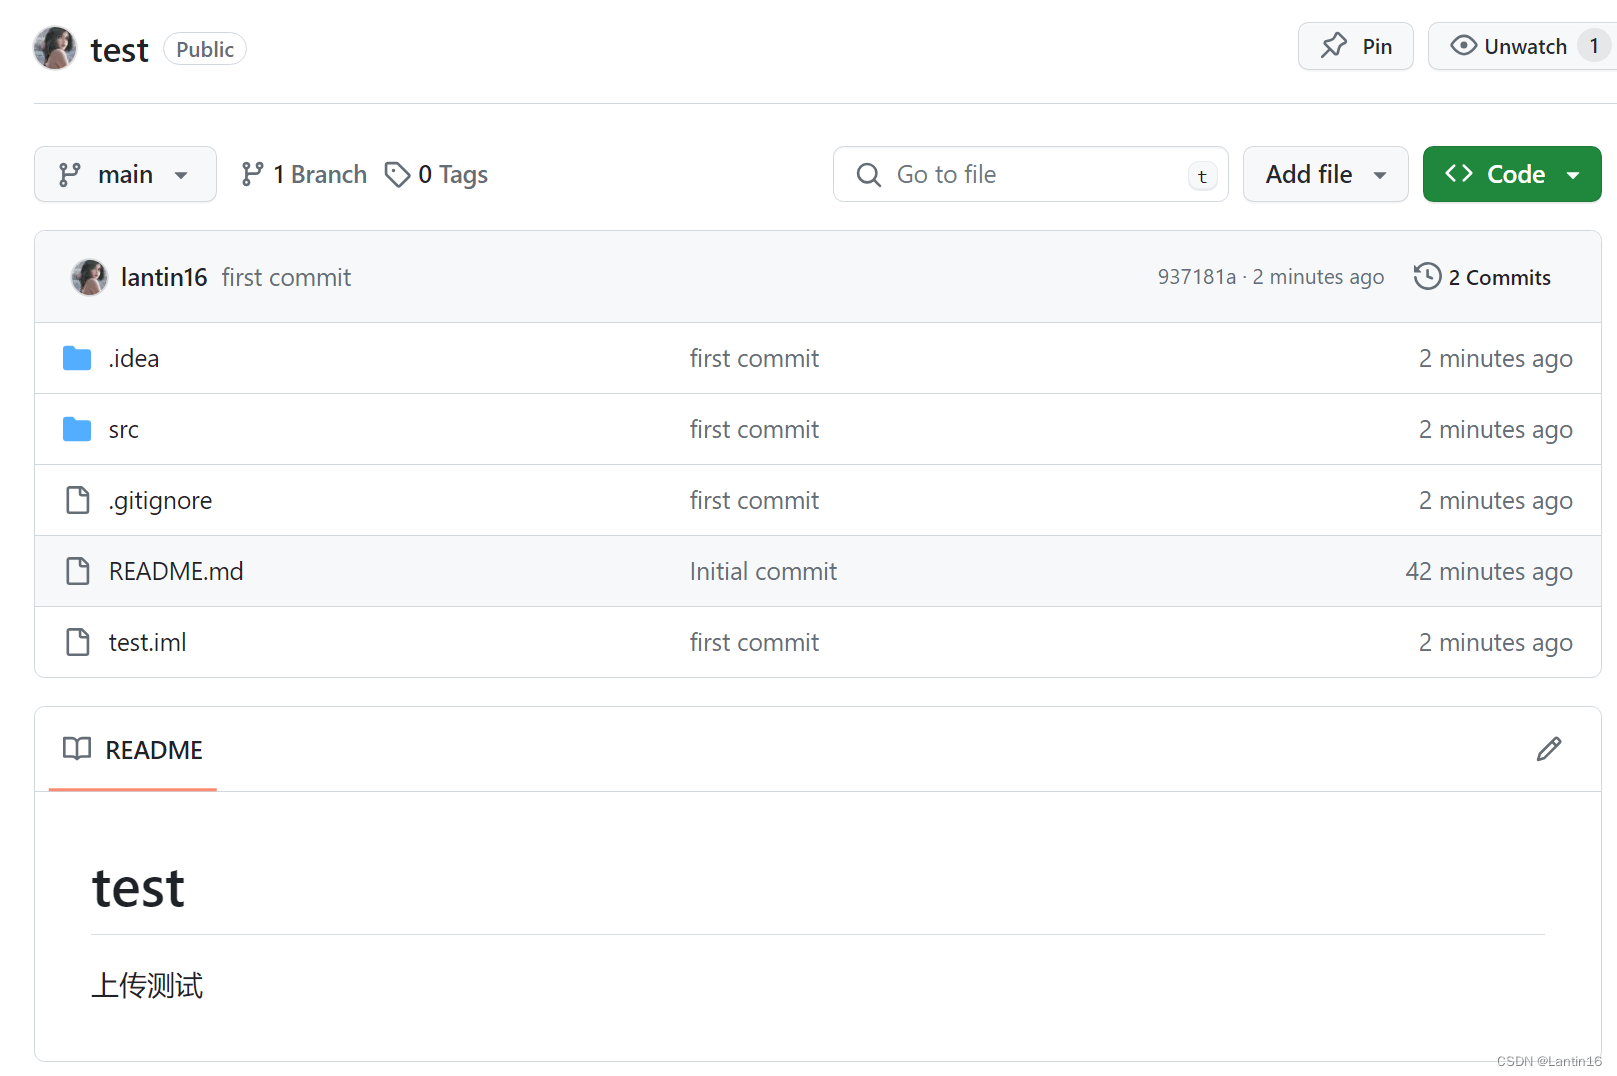Open the .idea folder
Screen dimensions: 1617x1076
tap(134, 358)
